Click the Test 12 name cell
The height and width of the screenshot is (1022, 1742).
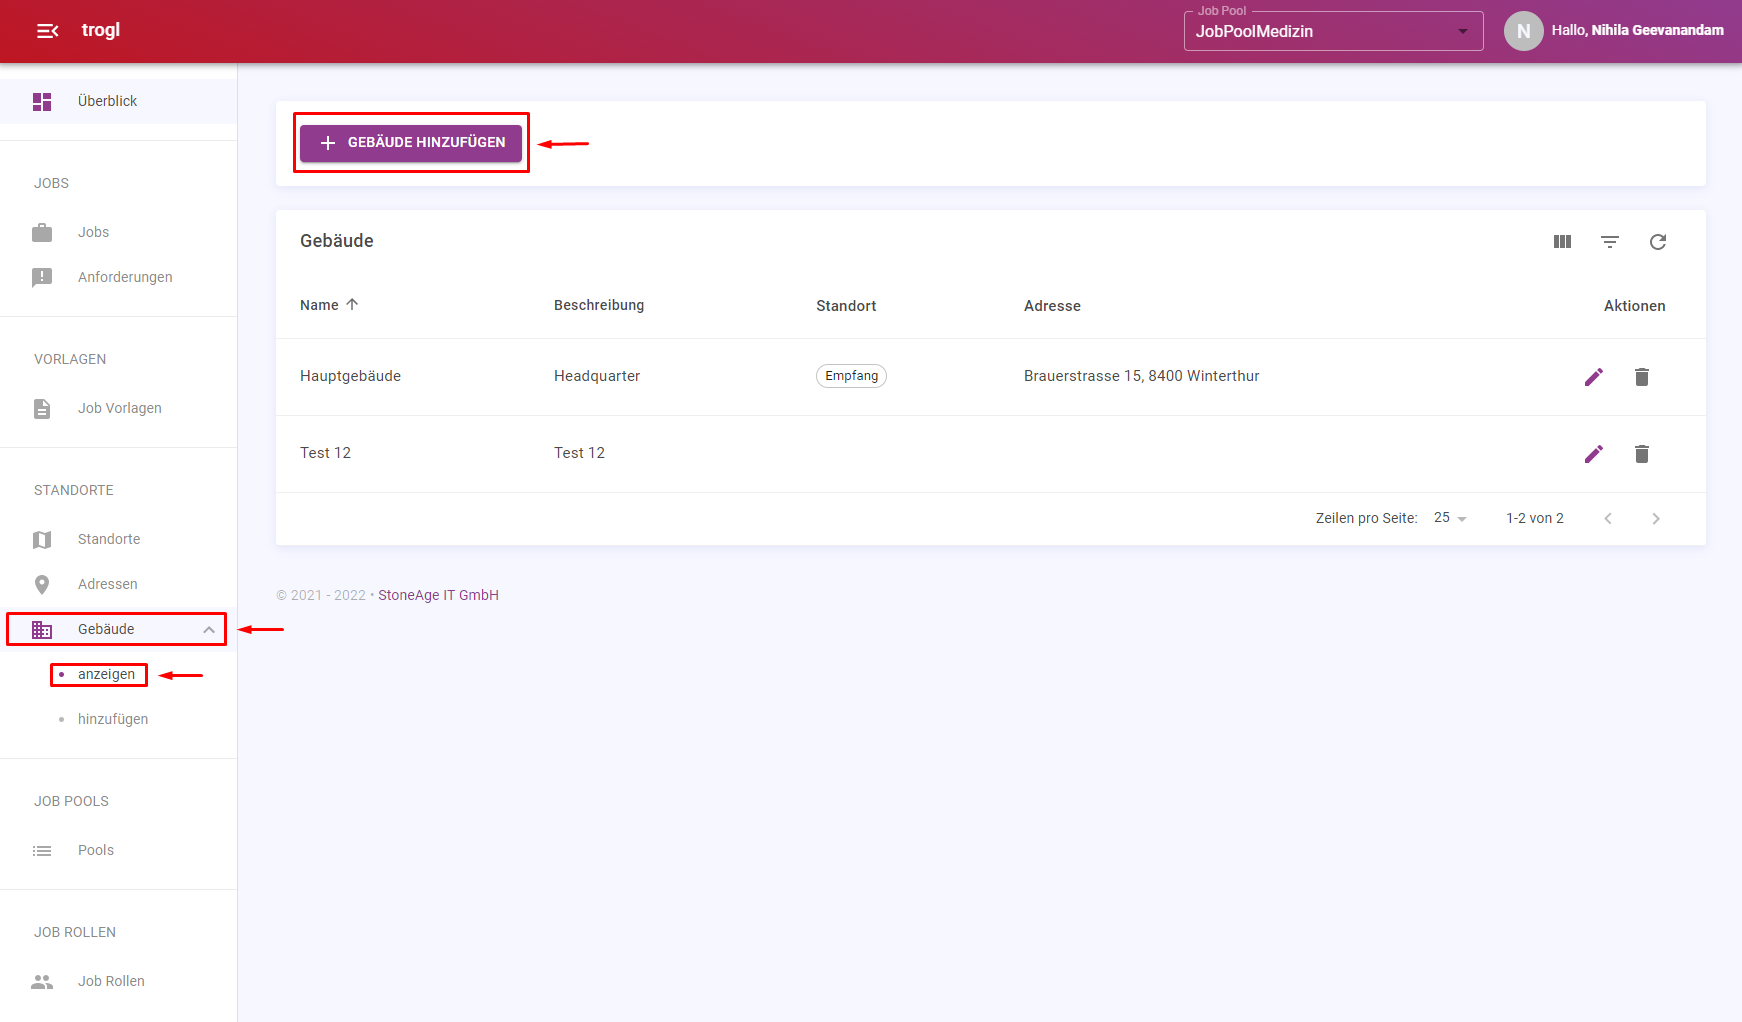click(x=325, y=453)
